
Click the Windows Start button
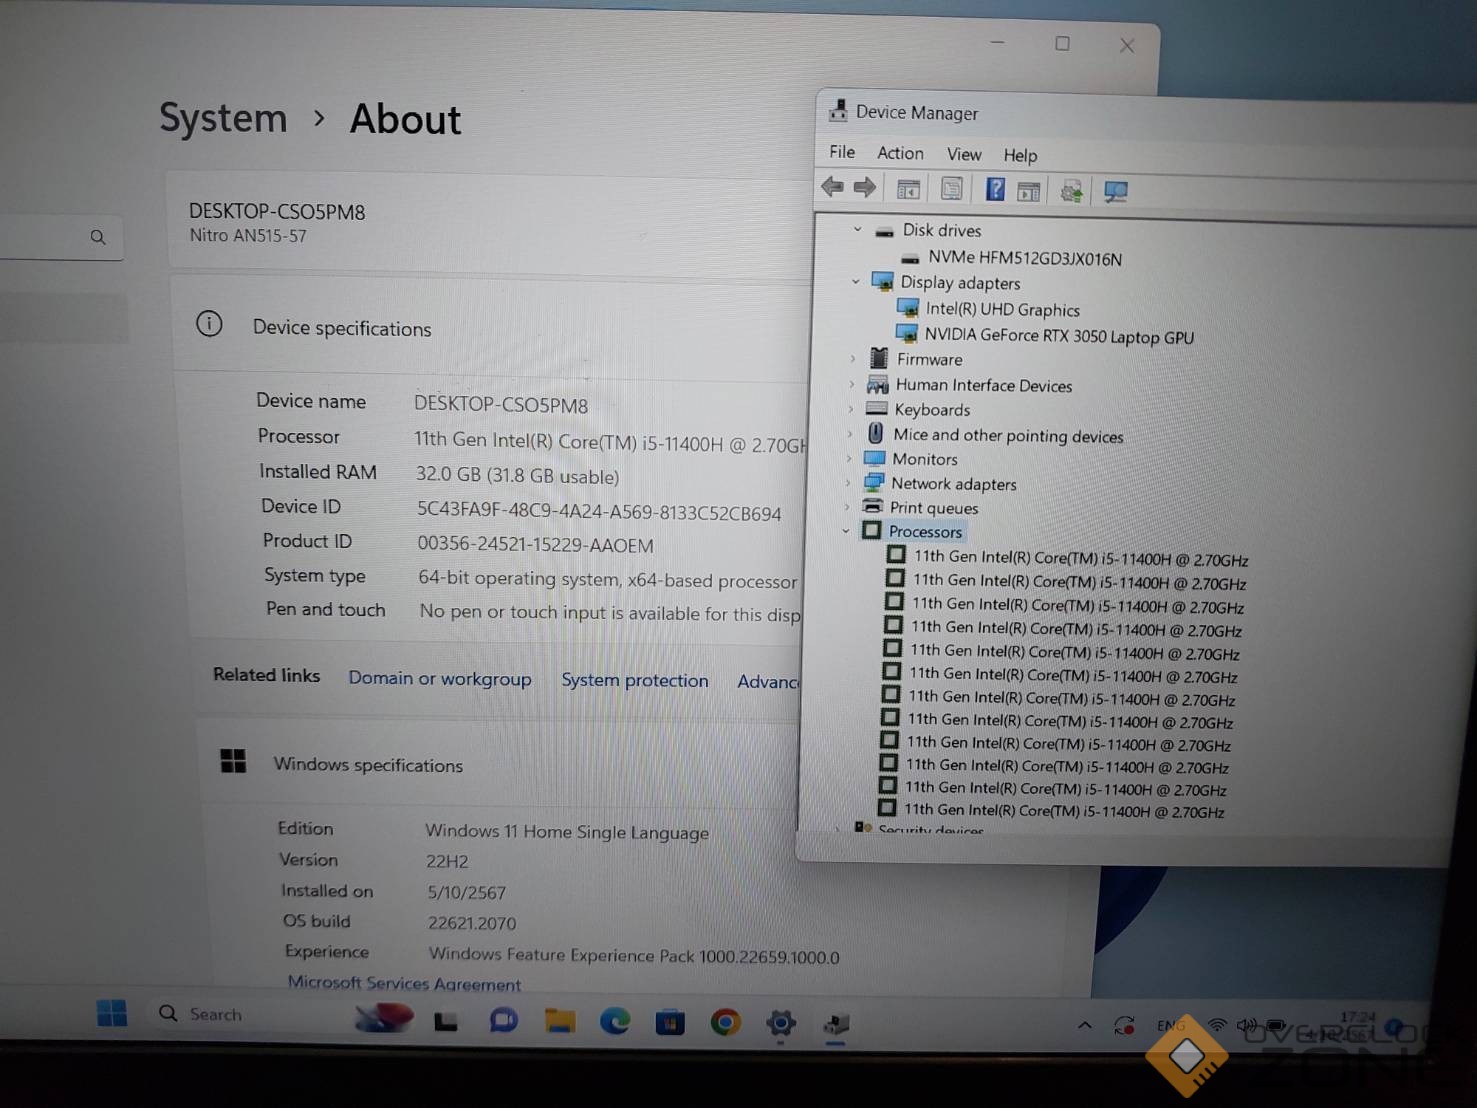(x=112, y=1013)
